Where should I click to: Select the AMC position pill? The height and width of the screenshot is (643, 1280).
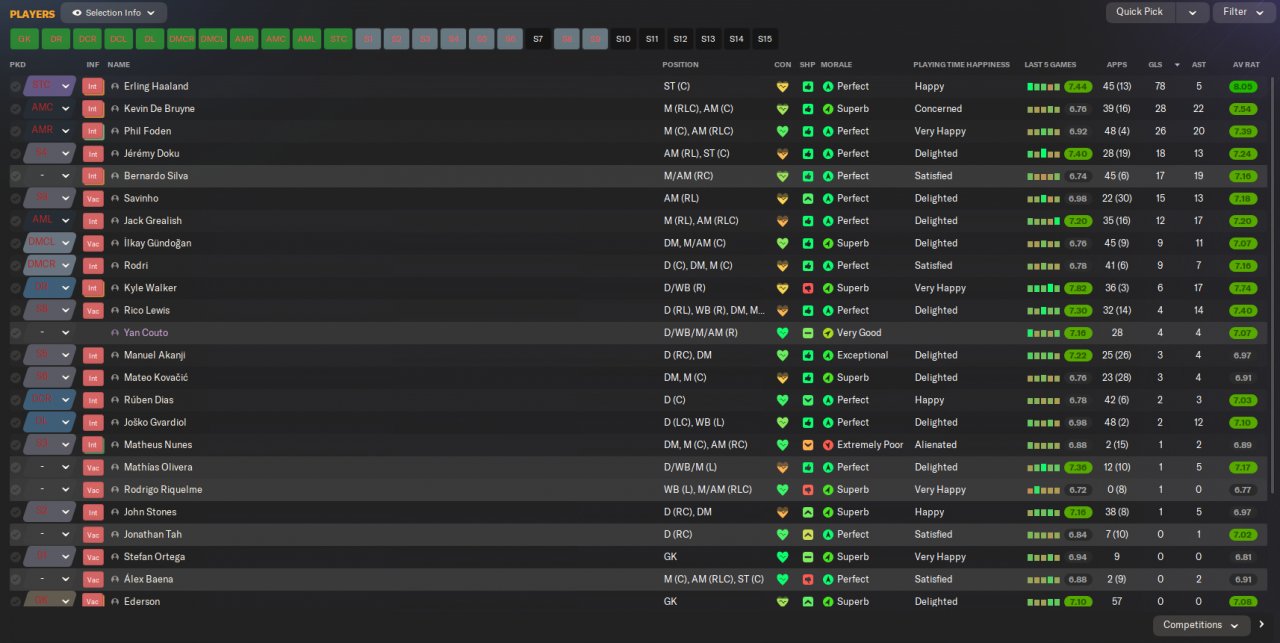click(275, 39)
